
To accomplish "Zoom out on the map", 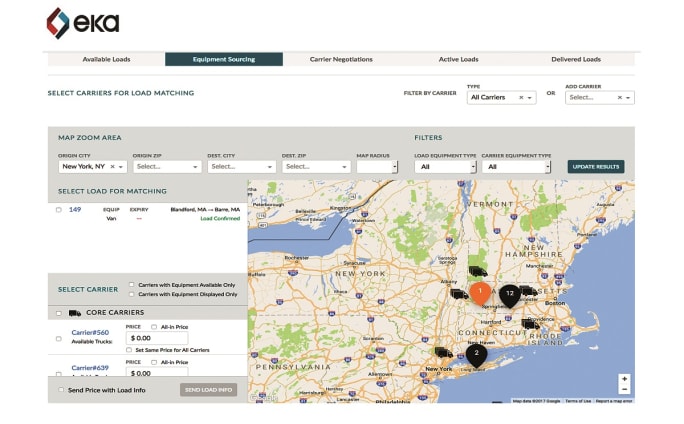I will click(624, 390).
